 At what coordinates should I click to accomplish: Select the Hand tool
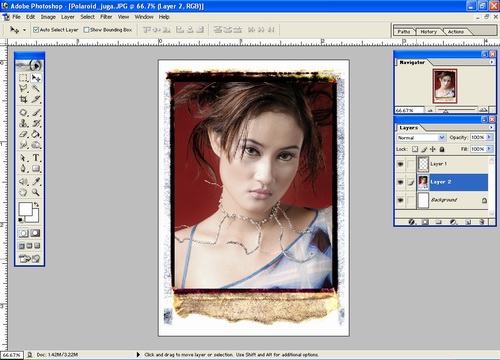click(x=23, y=192)
